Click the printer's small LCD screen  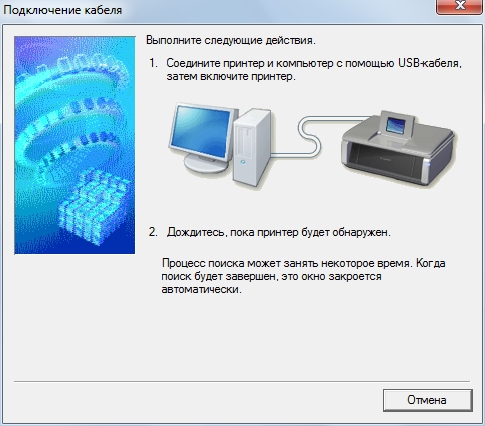tap(396, 126)
